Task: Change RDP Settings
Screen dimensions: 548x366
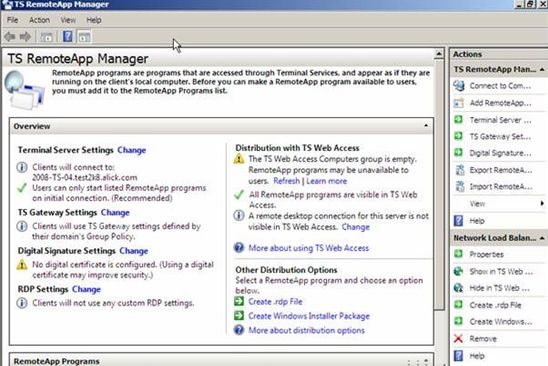Action: (86, 289)
